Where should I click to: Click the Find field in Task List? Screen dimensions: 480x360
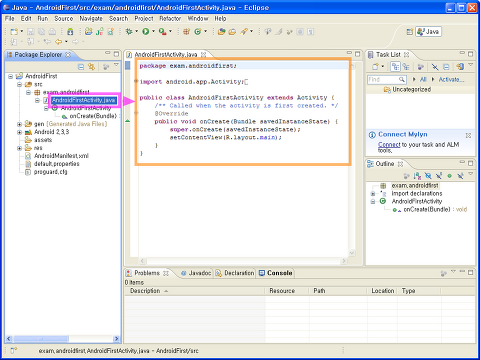click(386, 80)
